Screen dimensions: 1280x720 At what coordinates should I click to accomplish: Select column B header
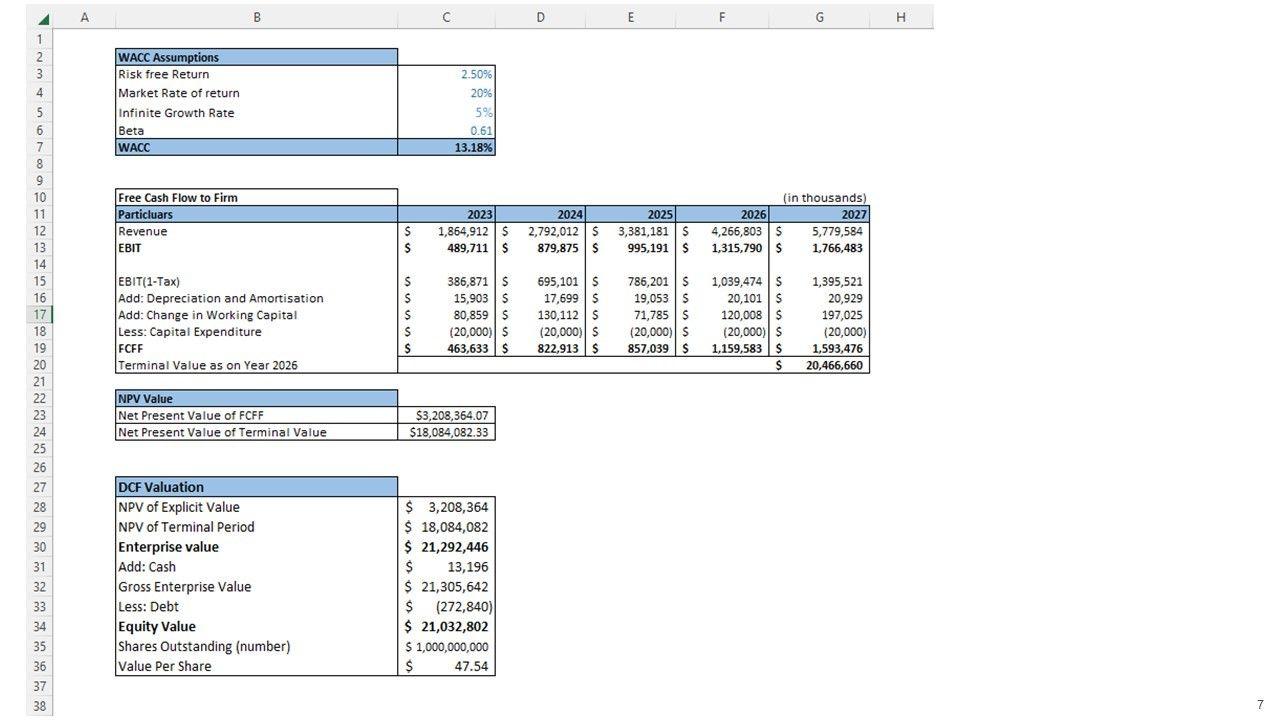click(256, 17)
